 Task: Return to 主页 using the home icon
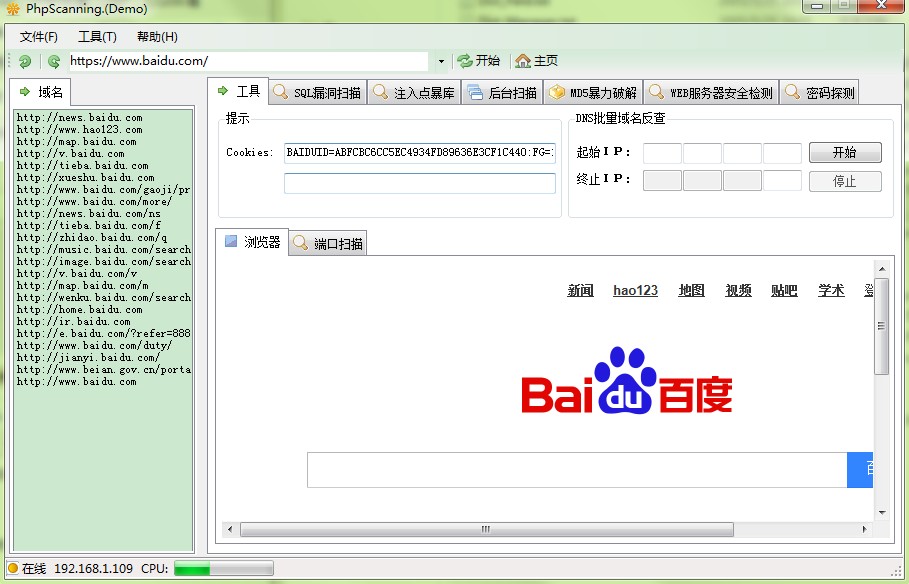click(524, 59)
